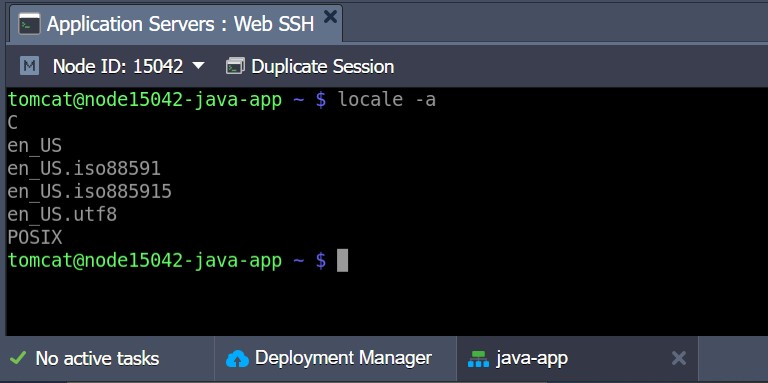
Task: Click the 'C' locale output line
Action: [13, 122]
